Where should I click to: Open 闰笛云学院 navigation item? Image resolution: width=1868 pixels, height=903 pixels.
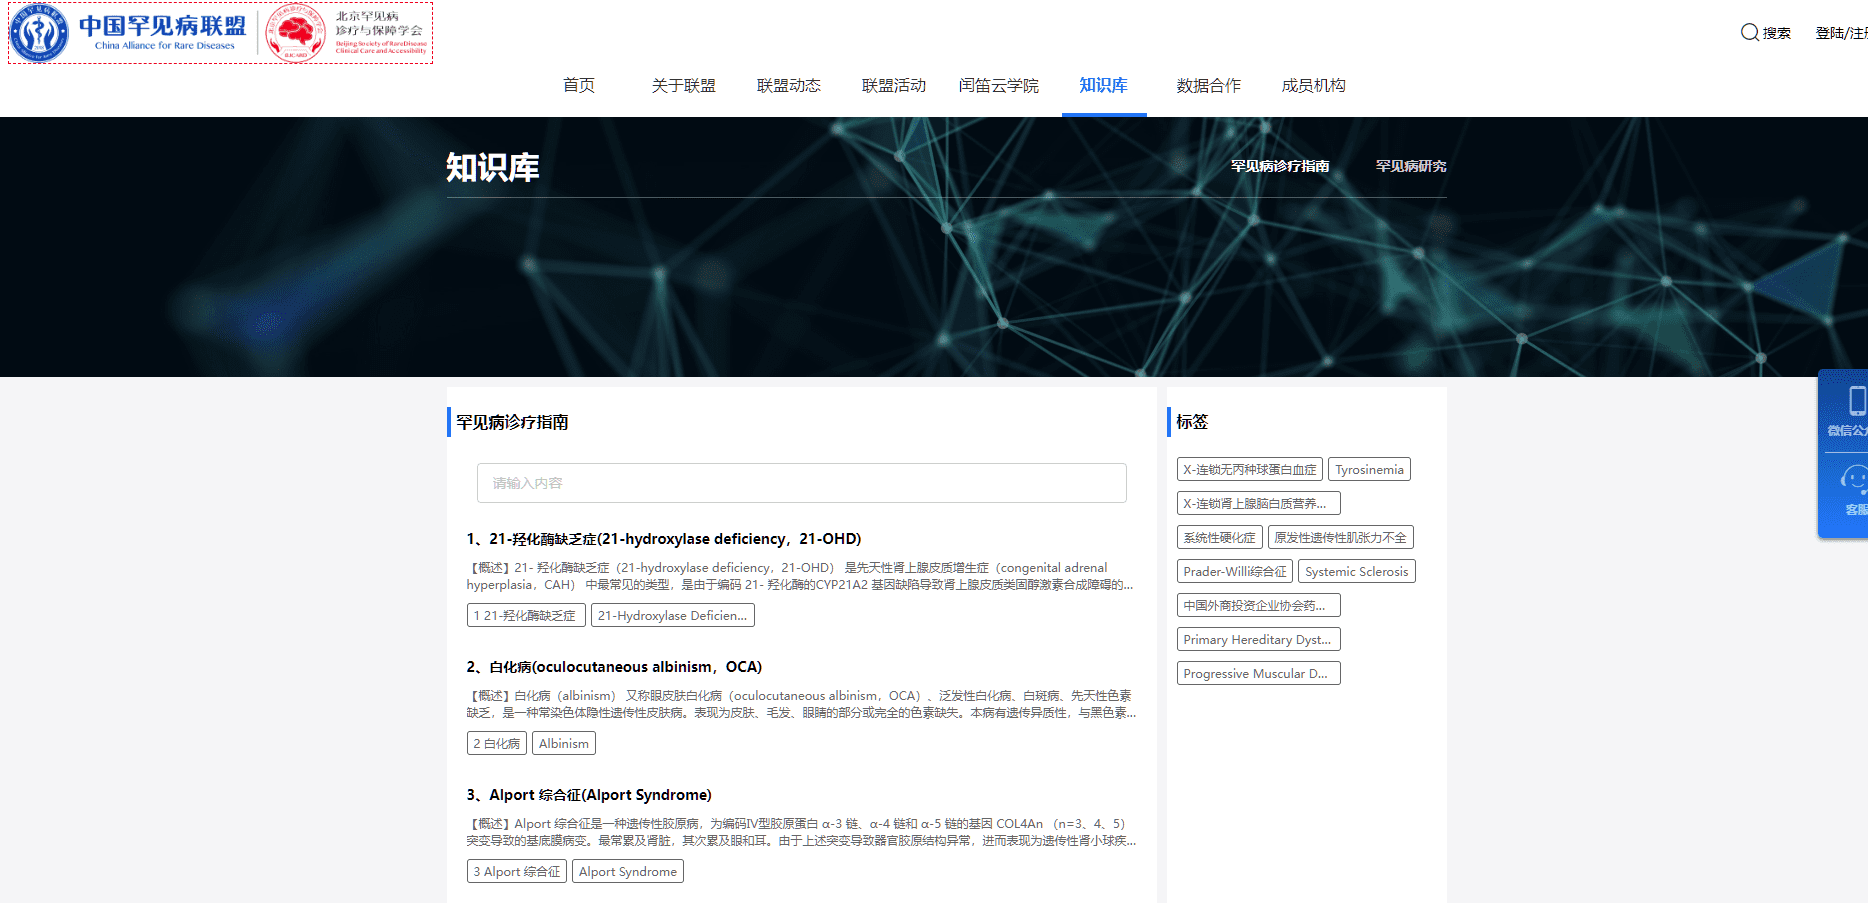(x=999, y=86)
